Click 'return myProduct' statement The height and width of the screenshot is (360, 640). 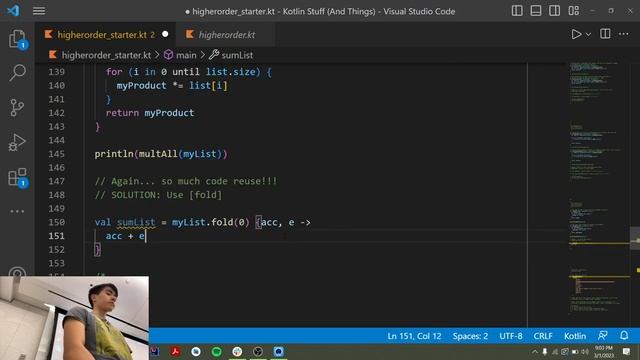150,113
